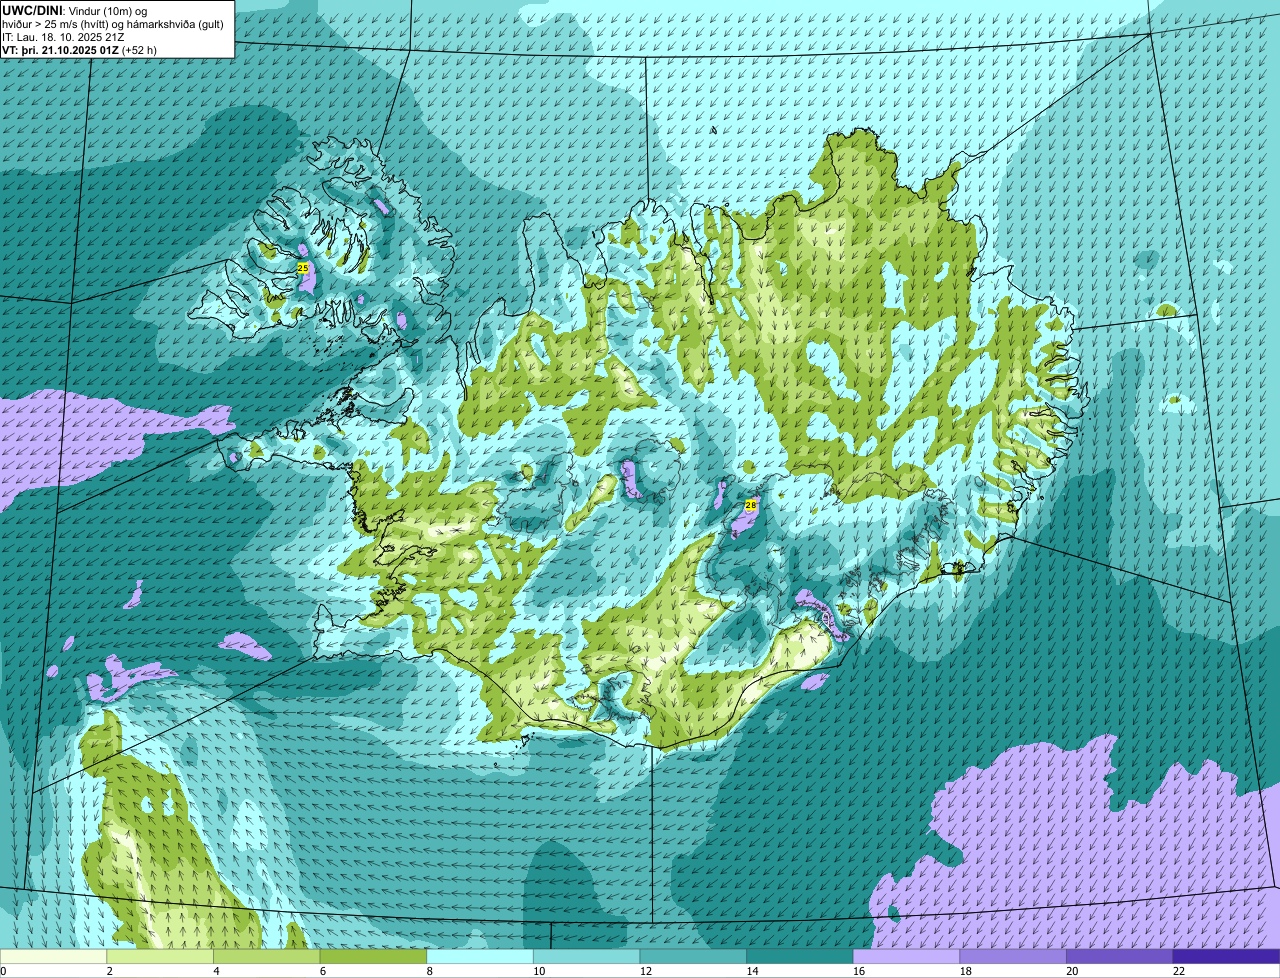The image size is (1280, 978).
Task: Click the 10–12 m/s turquoise legend swatch
Action: point(586,957)
